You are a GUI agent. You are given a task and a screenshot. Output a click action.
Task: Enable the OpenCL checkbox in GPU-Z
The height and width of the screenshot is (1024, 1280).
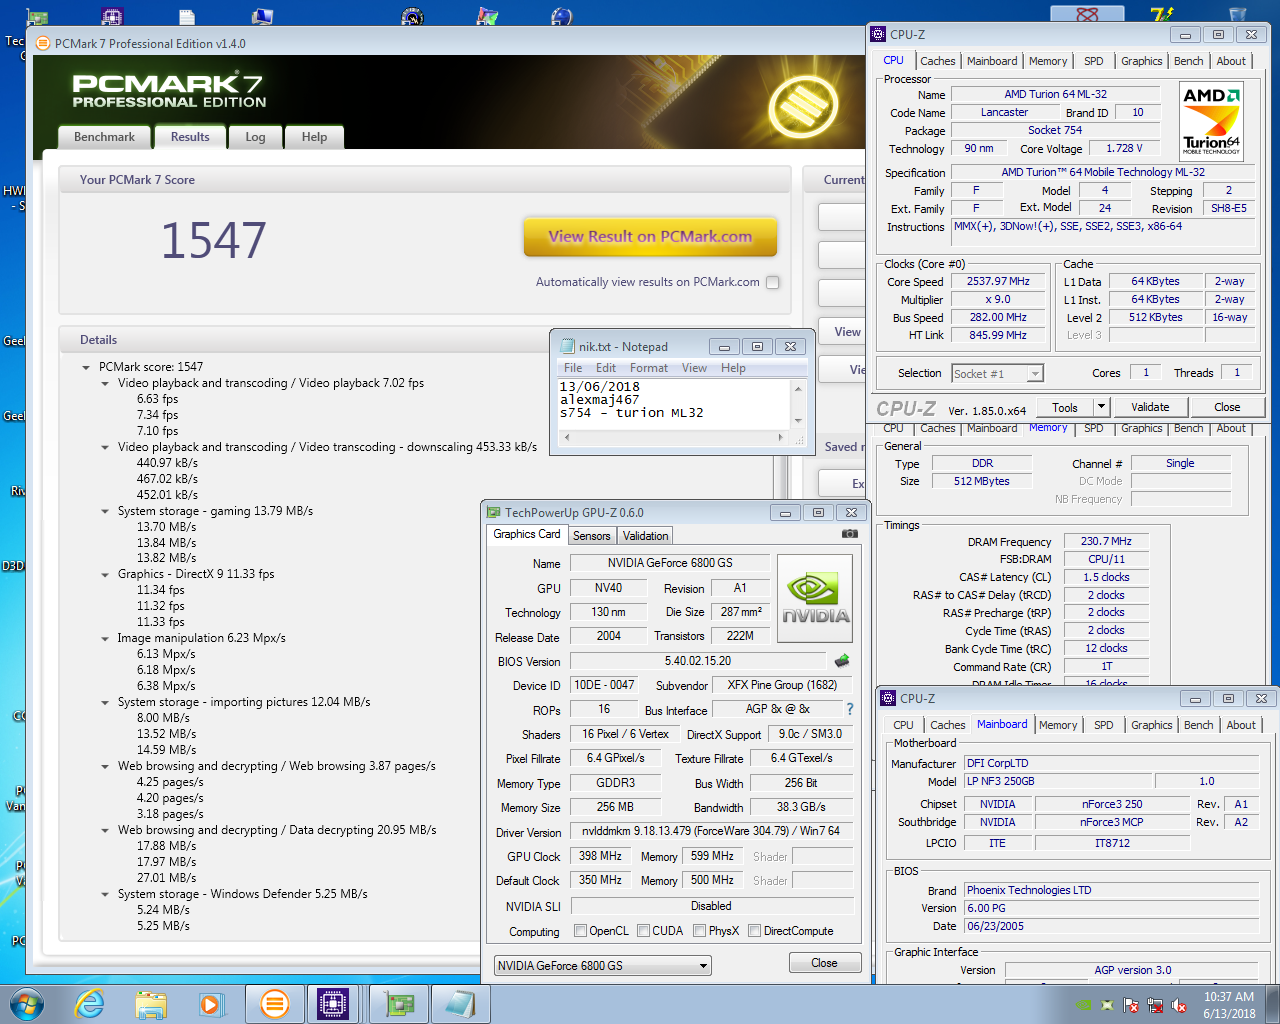click(581, 931)
